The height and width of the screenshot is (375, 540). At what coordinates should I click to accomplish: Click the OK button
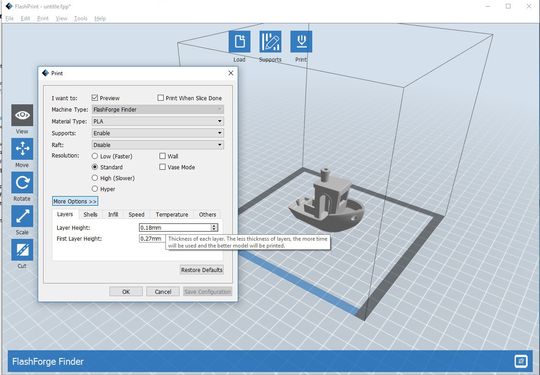(x=126, y=292)
